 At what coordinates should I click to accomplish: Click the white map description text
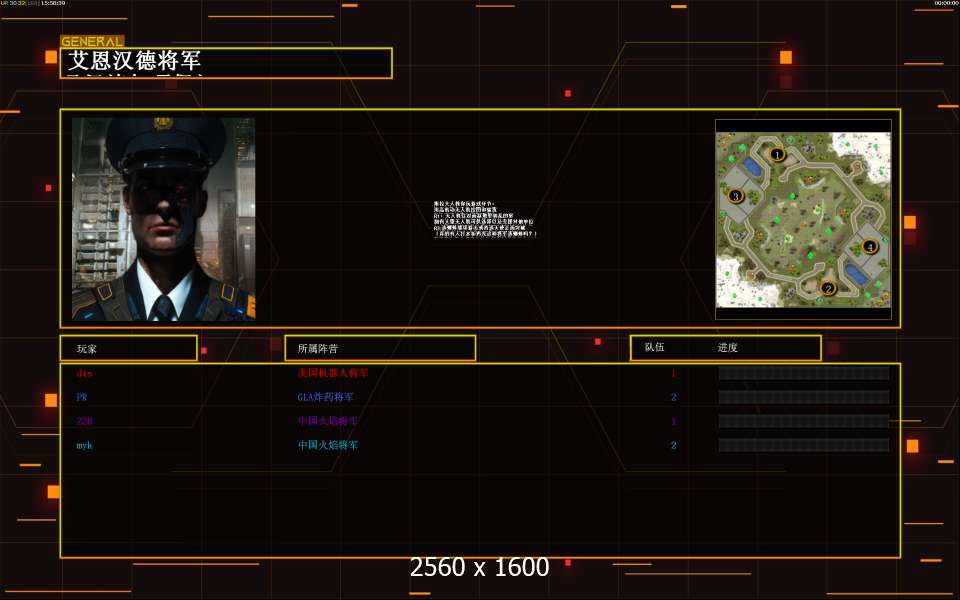pos(484,218)
